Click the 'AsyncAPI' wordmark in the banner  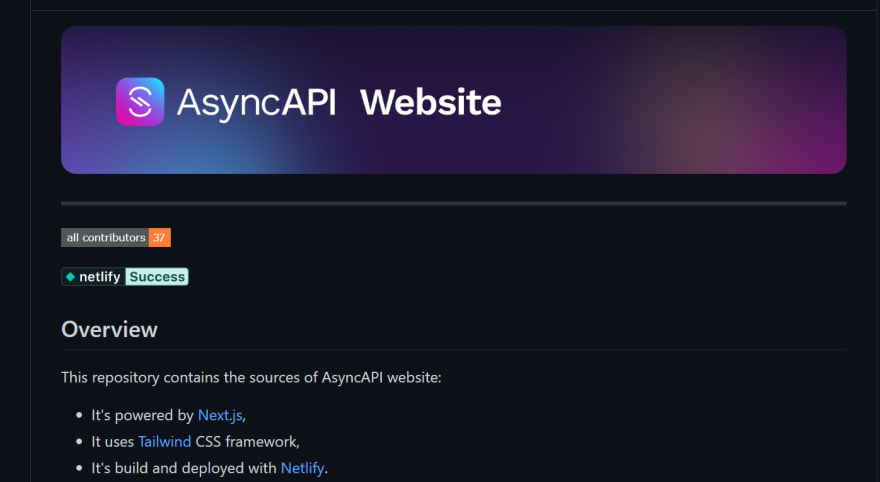(256, 103)
